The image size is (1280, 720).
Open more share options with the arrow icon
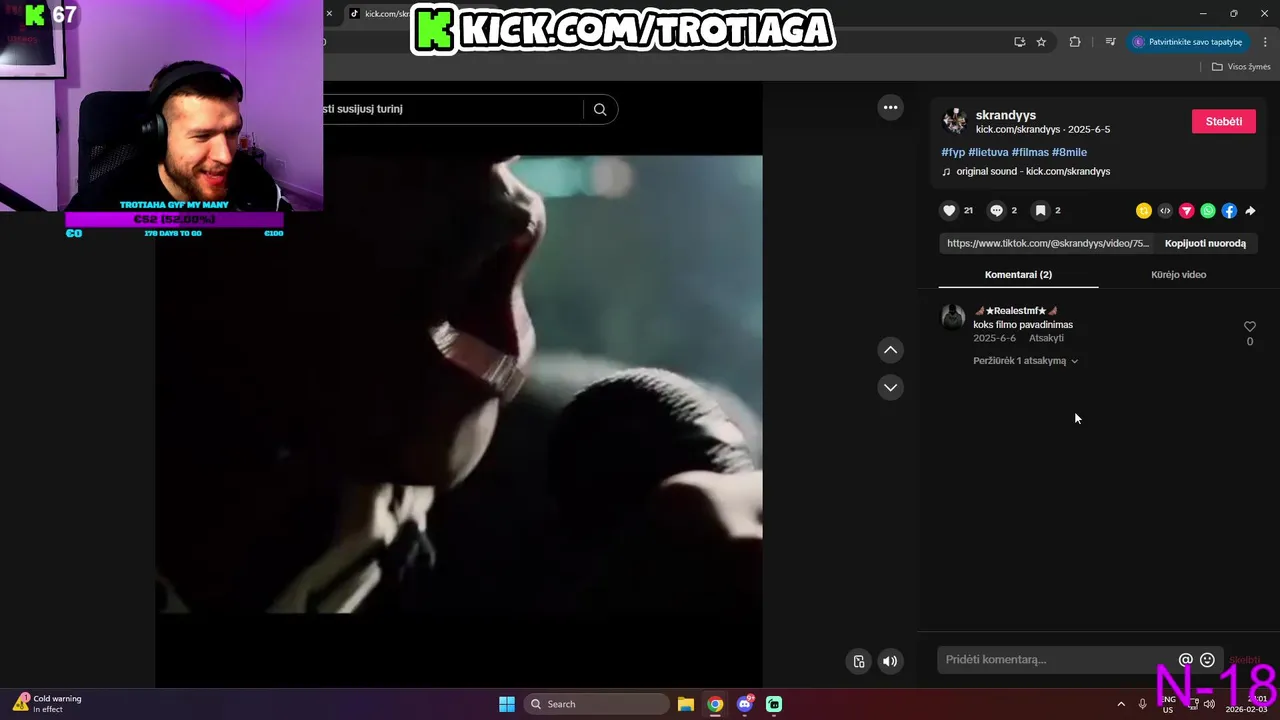click(1250, 211)
